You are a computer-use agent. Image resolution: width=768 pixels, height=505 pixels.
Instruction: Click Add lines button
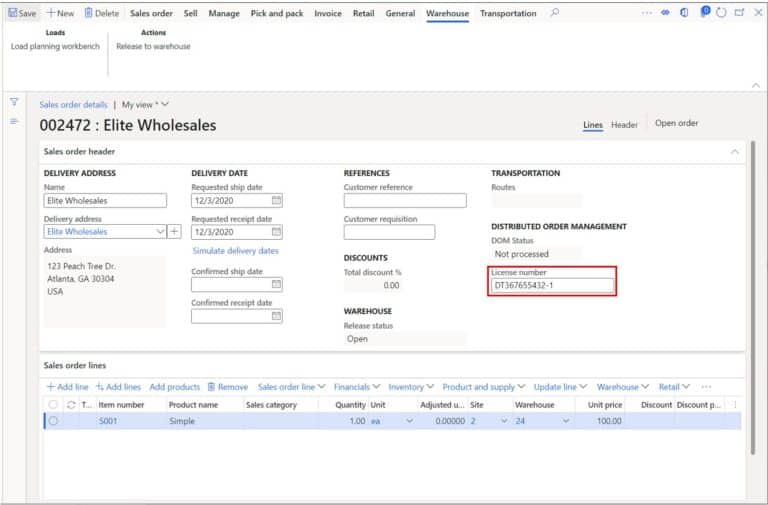[119, 387]
